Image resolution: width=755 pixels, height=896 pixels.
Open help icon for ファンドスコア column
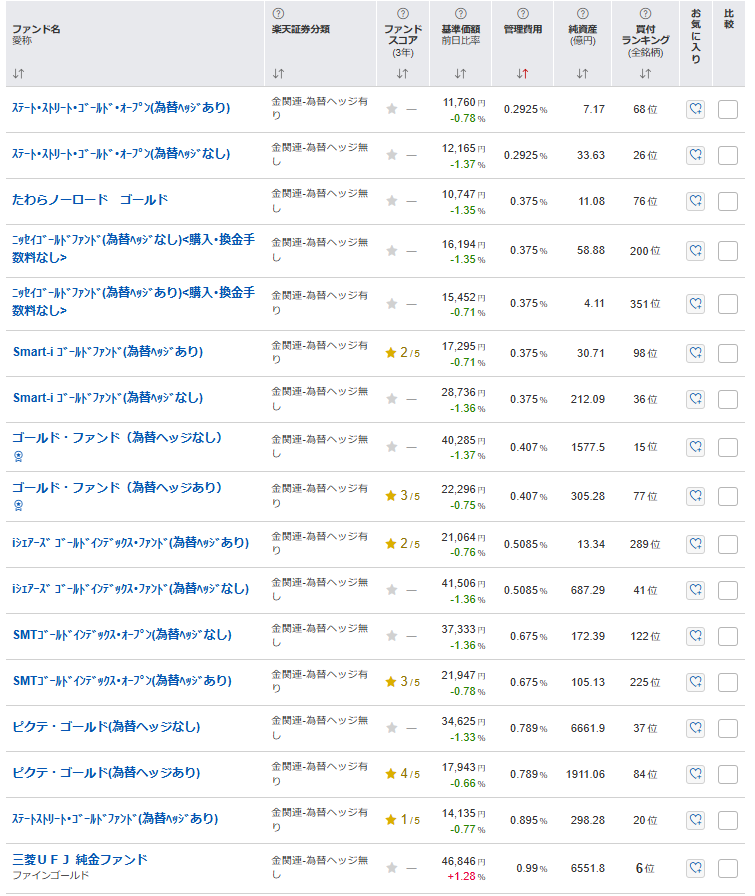pos(403,14)
